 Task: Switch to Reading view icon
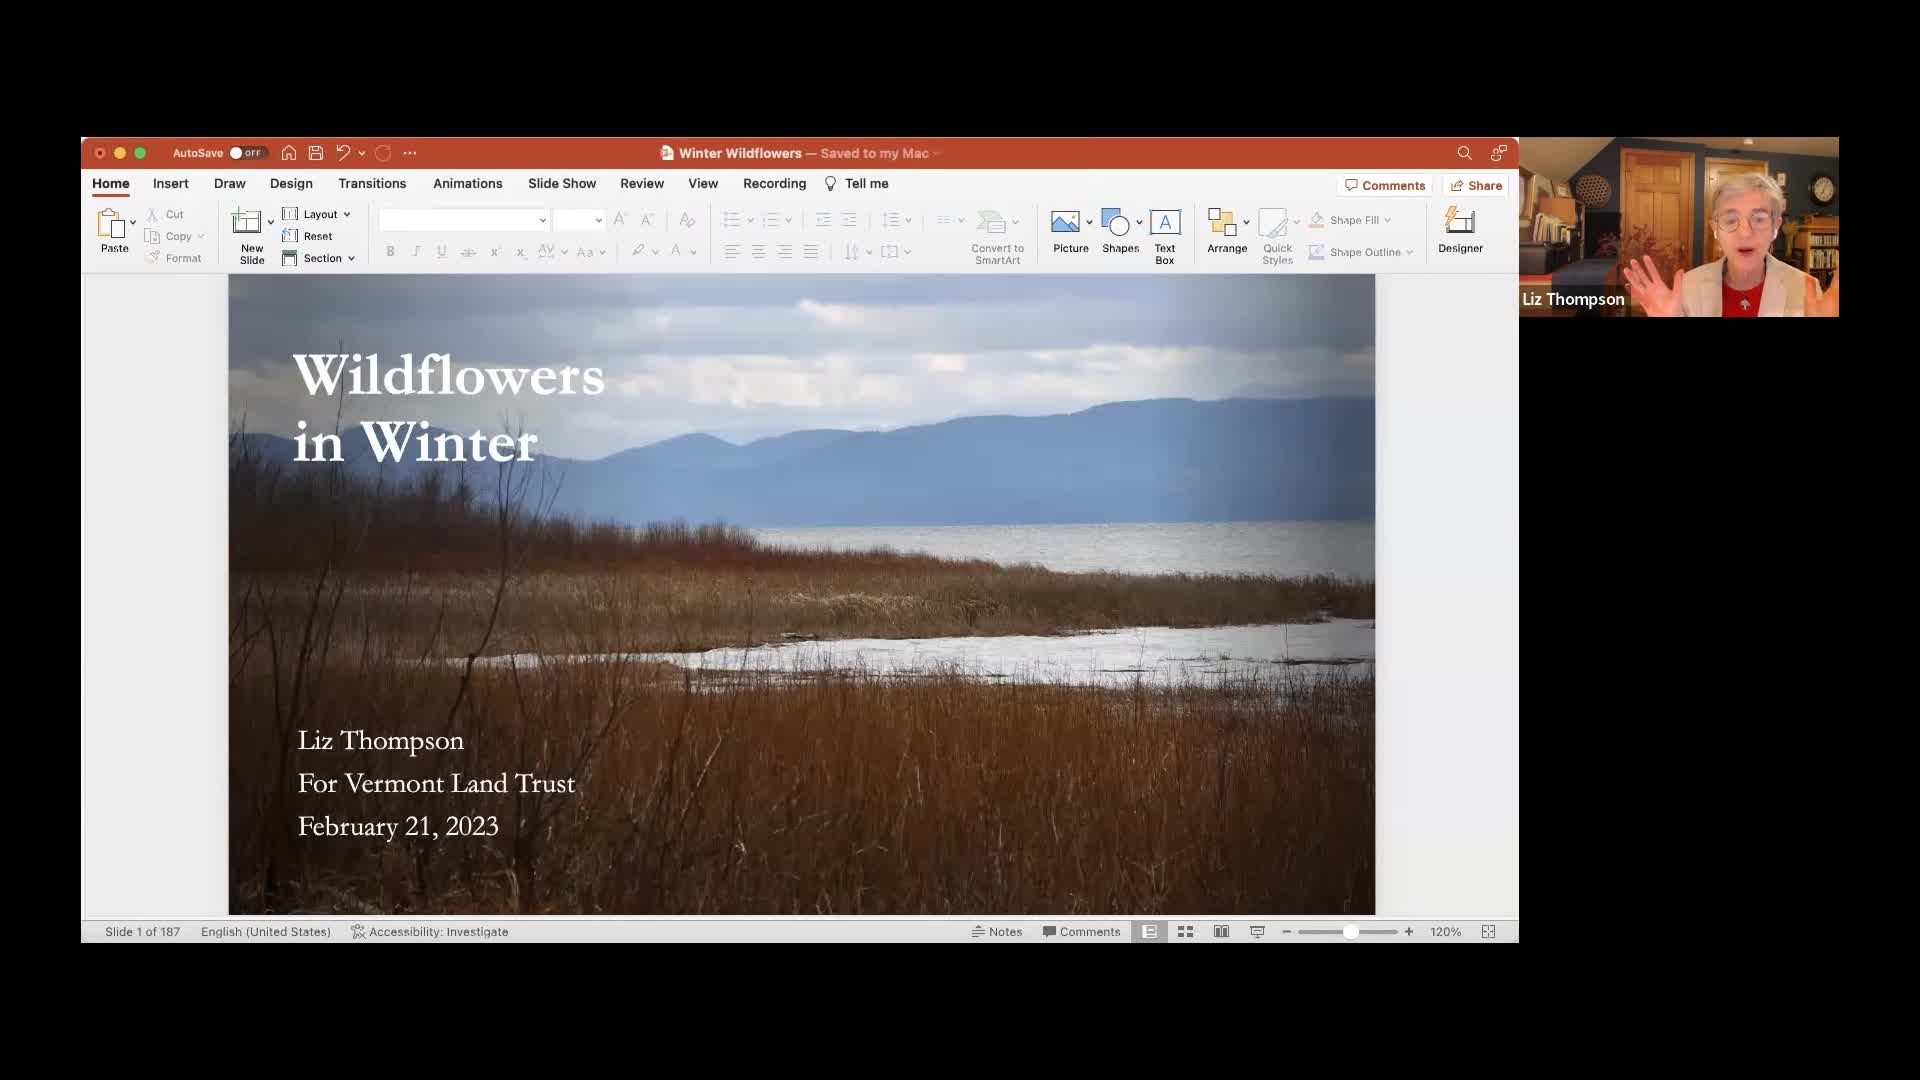1221,932
